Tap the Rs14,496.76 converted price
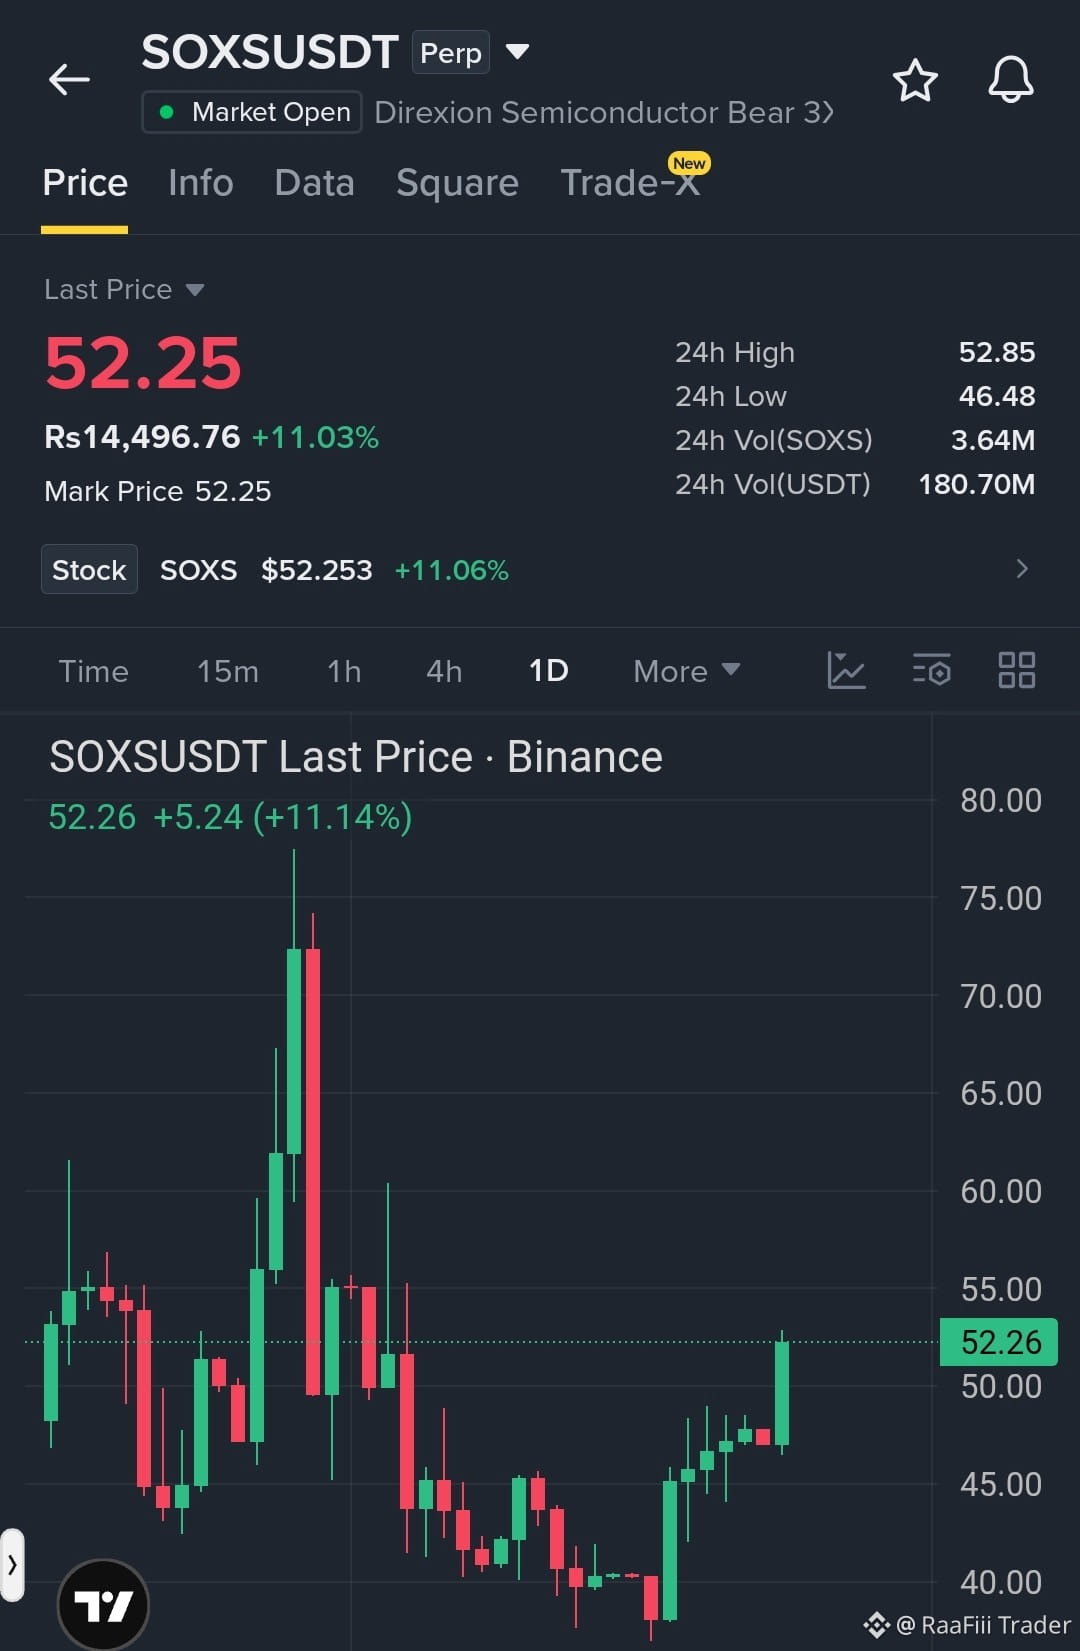This screenshot has height=1651, width=1080. click(x=142, y=437)
